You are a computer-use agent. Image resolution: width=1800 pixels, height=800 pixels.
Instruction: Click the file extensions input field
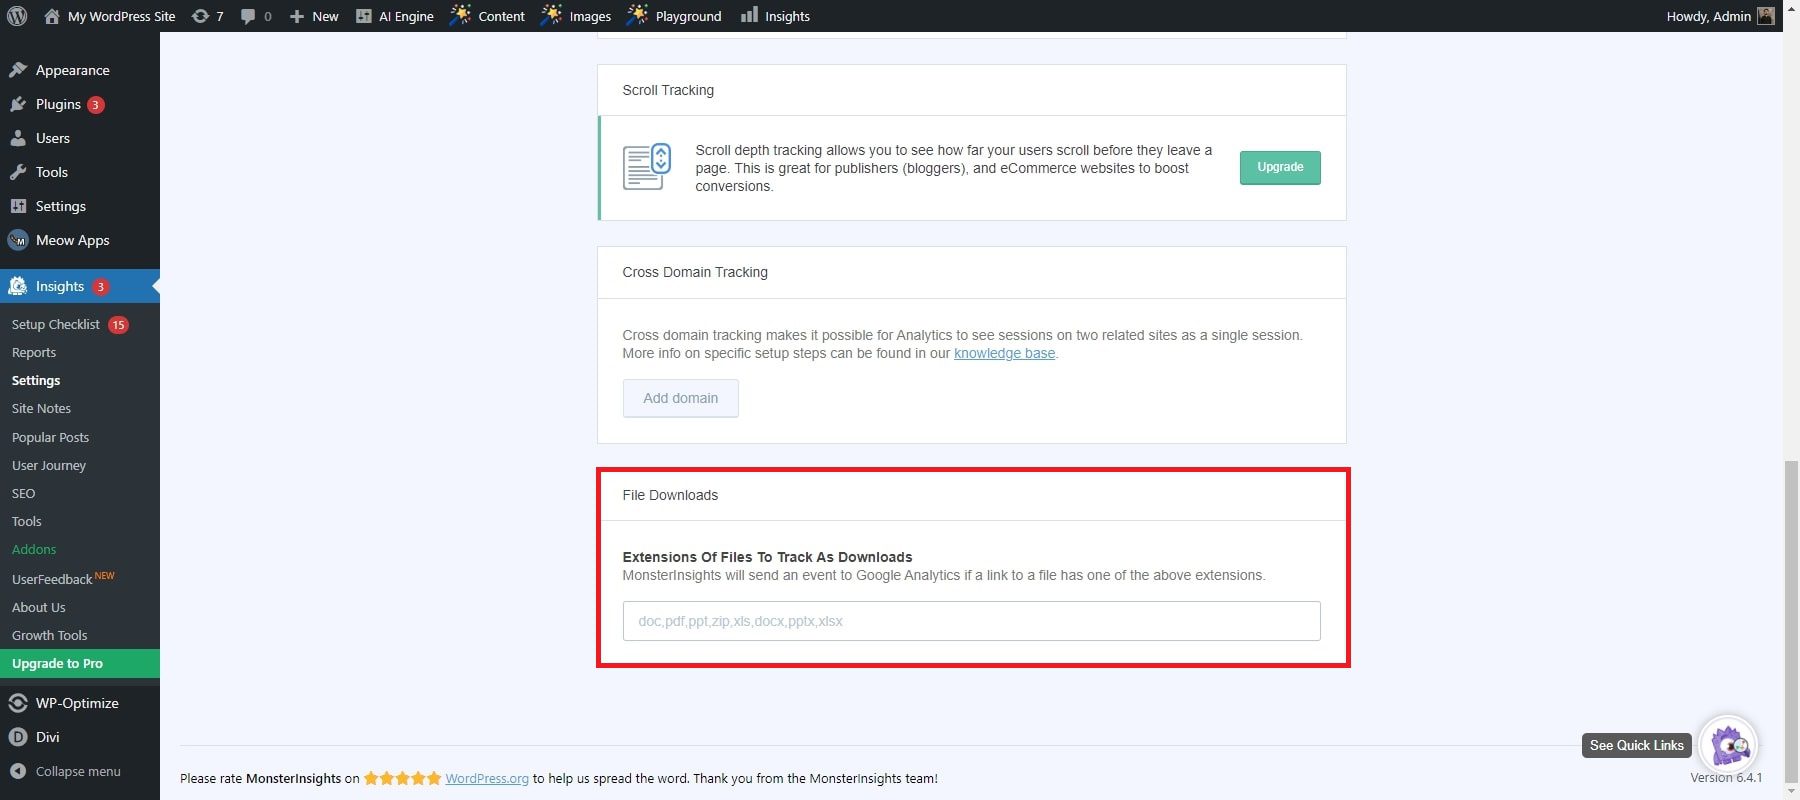click(x=971, y=621)
